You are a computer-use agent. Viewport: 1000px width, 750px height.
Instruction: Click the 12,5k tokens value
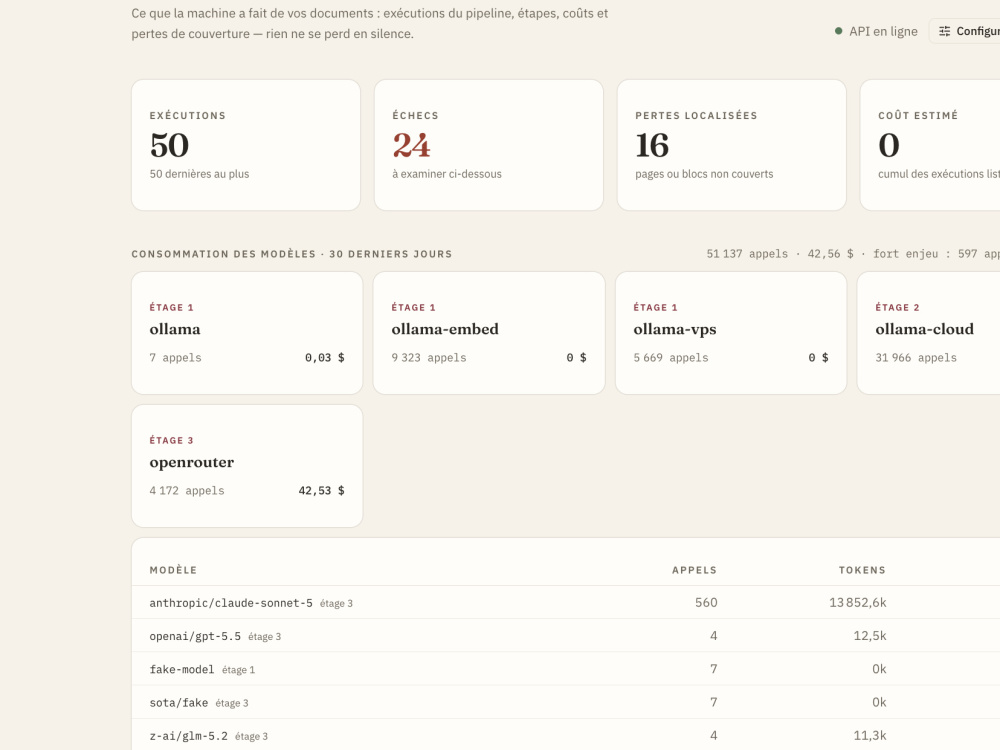tap(870, 636)
